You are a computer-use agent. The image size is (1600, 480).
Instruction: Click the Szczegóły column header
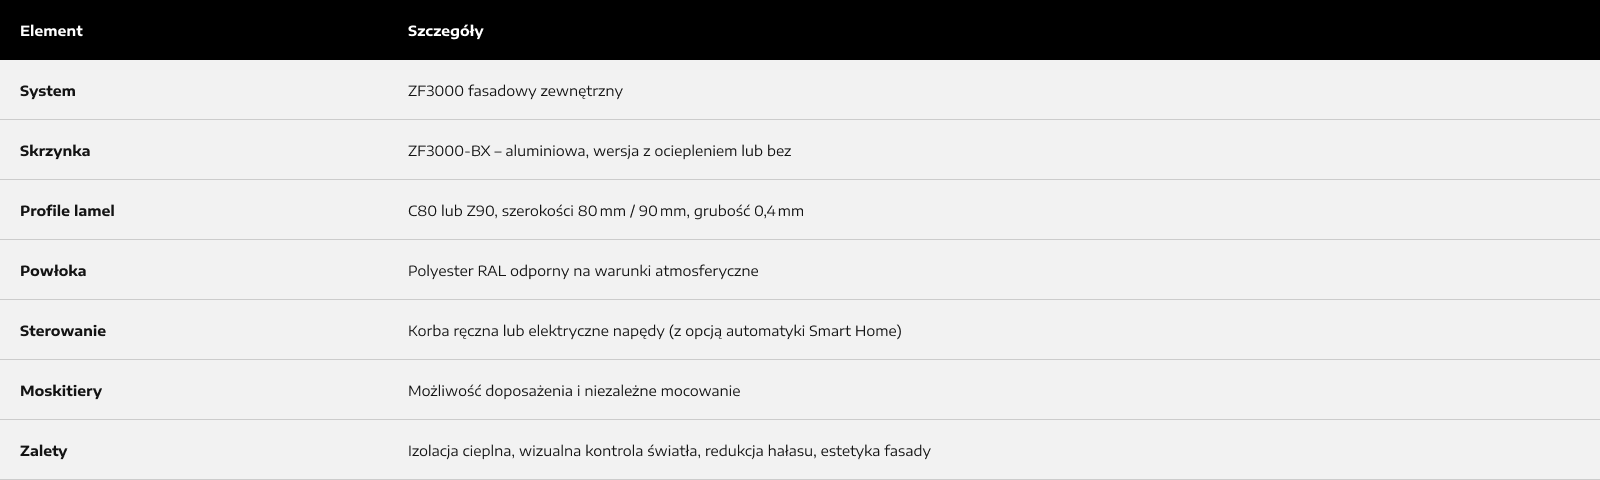[445, 31]
